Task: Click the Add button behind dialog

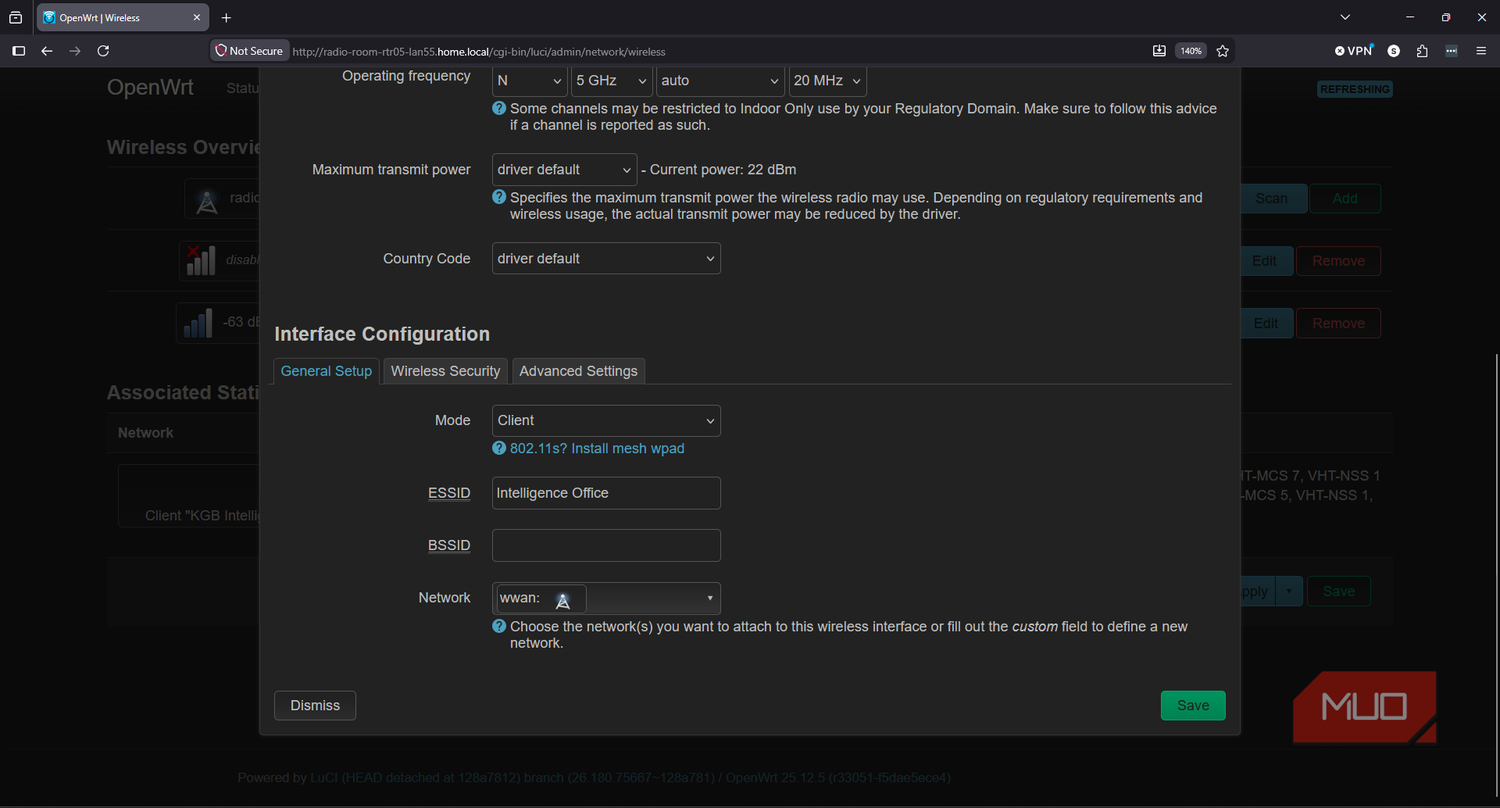Action: click(x=1345, y=198)
